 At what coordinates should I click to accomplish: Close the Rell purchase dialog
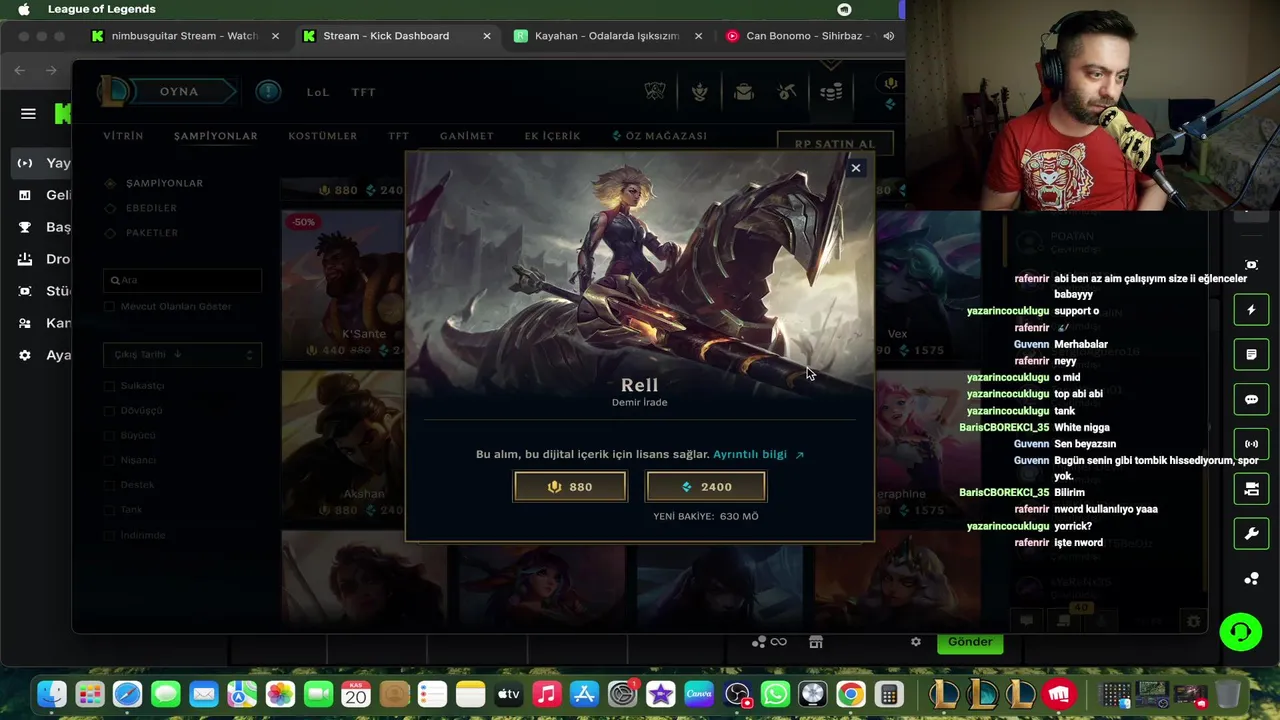(x=855, y=168)
